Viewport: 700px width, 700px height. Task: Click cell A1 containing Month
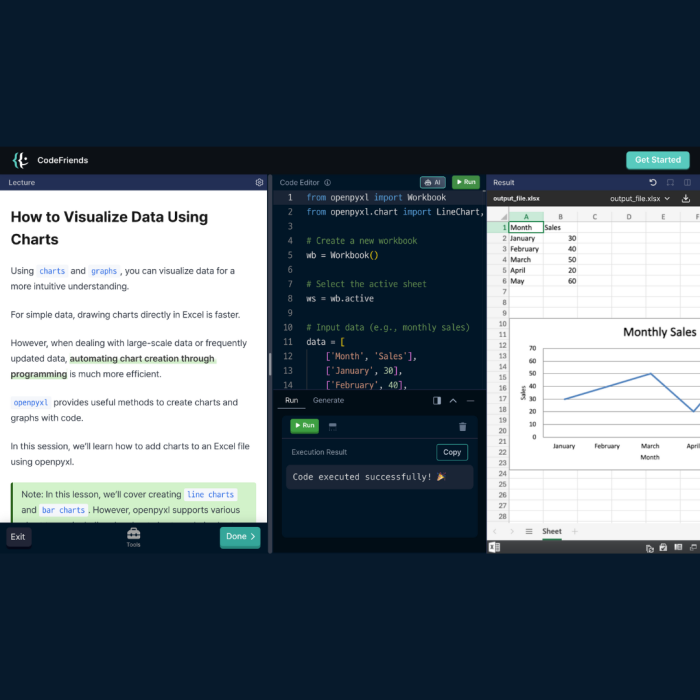point(526,227)
